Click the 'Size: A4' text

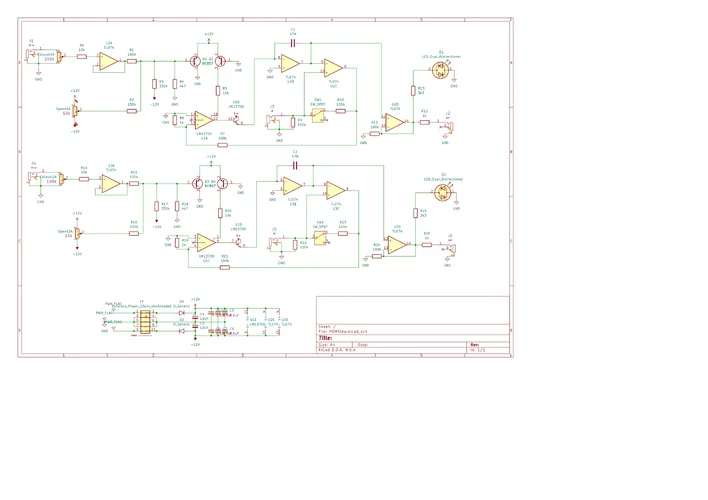[326, 345]
